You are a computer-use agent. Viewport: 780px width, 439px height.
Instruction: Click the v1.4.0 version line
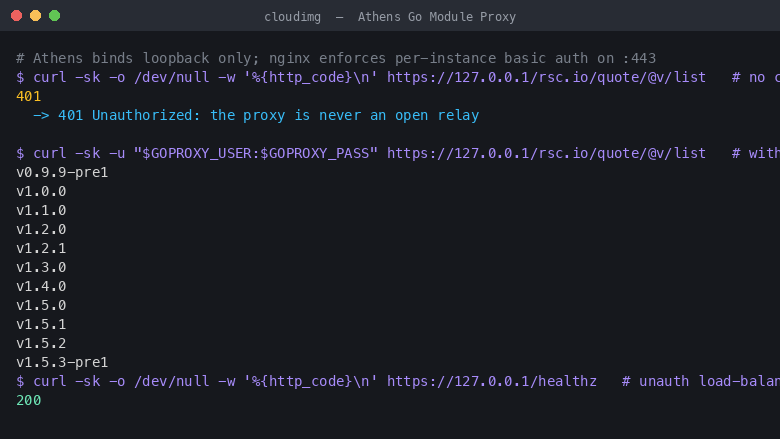point(41,286)
